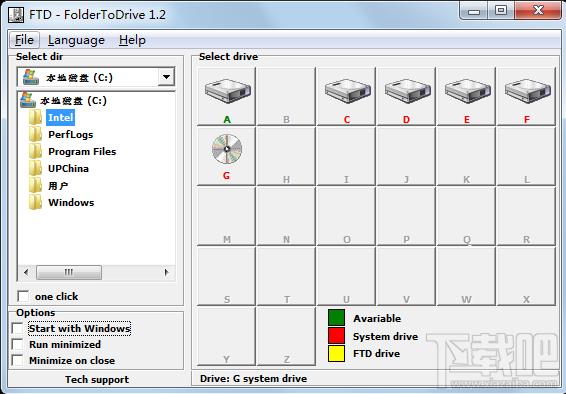Click the Program Files folder icon
566x394 pixels.
tap(35, 152)
